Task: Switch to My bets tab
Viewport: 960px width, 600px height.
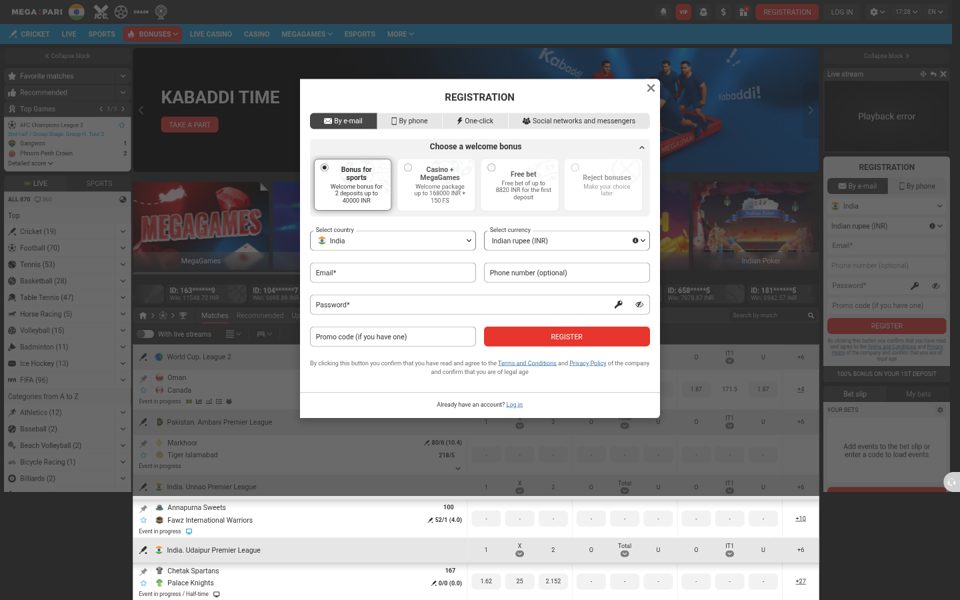Action: [918, 394]
